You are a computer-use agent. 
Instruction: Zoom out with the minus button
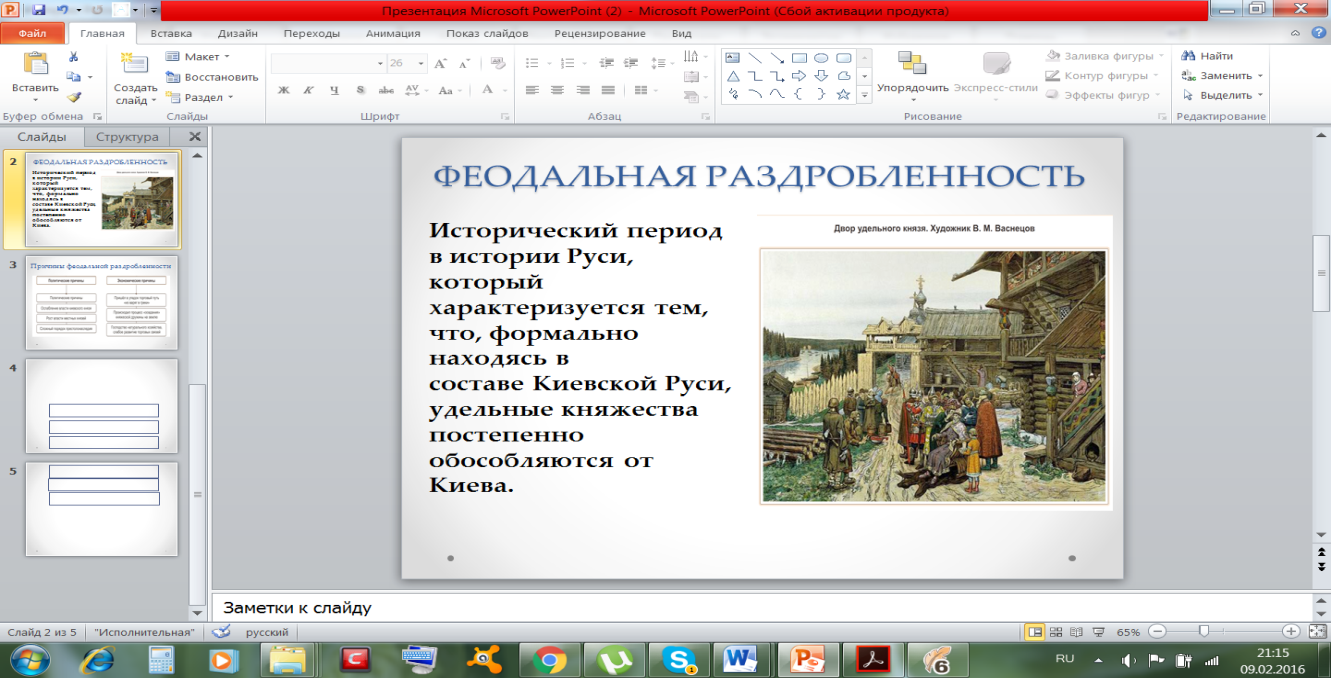click(x=1157, y=632)
